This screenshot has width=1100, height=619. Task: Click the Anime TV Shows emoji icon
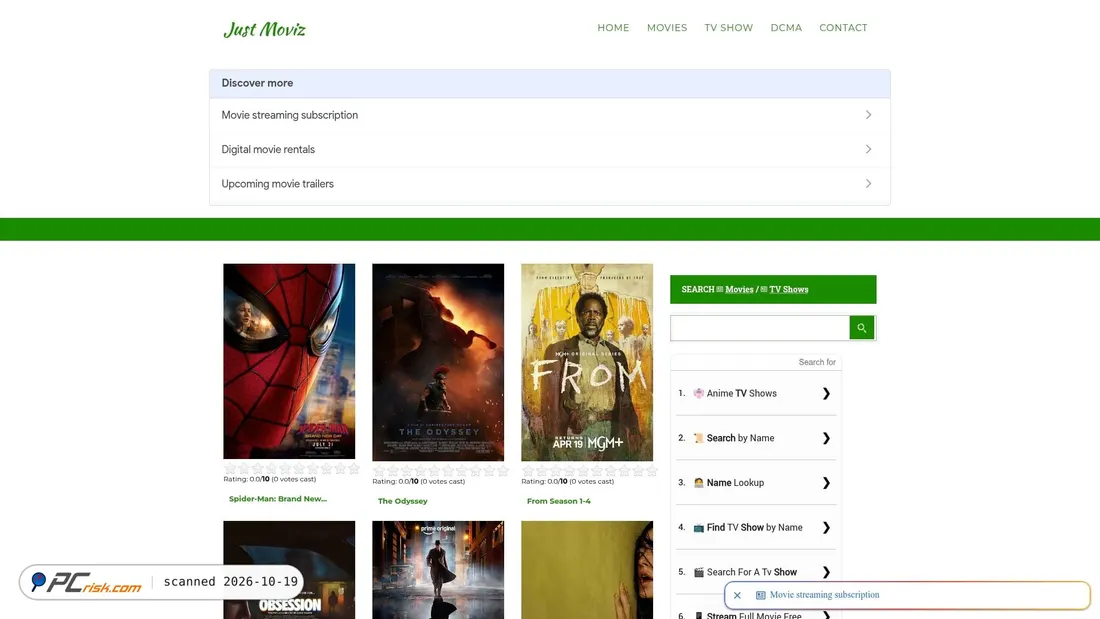(x=698, y=394)
